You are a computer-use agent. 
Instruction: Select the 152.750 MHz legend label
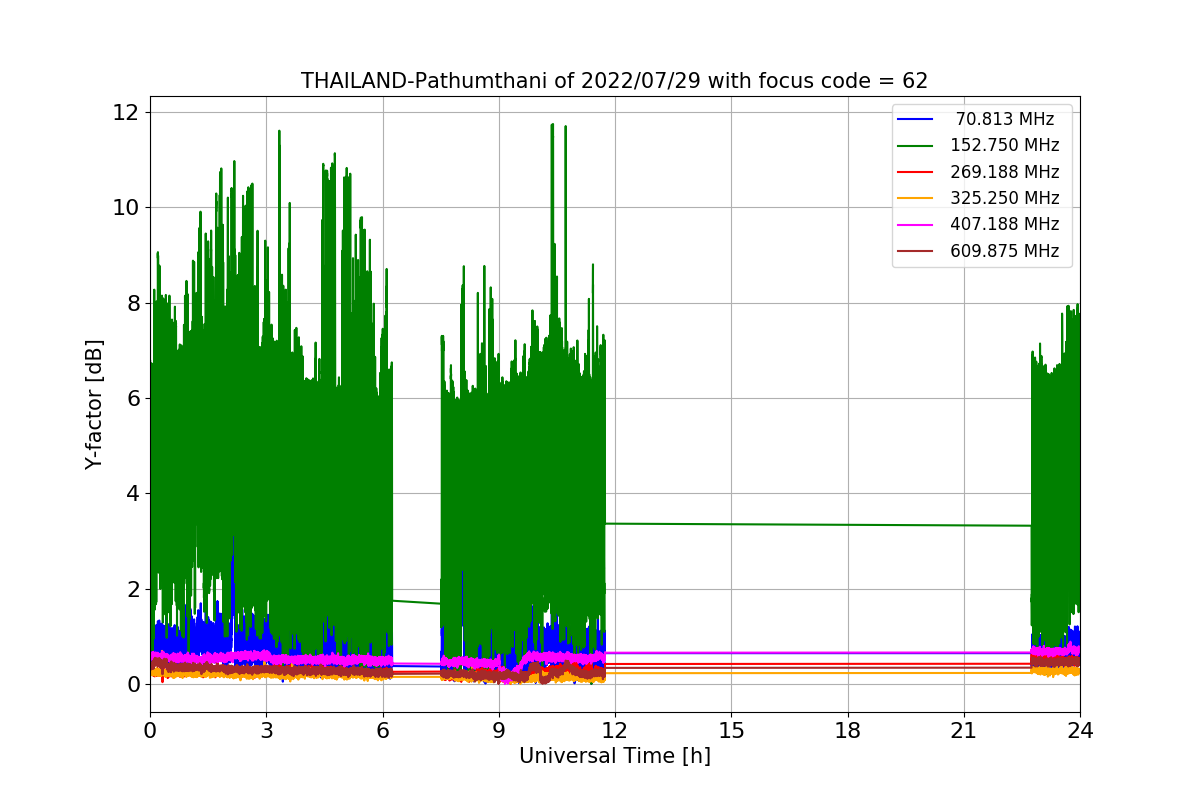point(1005,146)
